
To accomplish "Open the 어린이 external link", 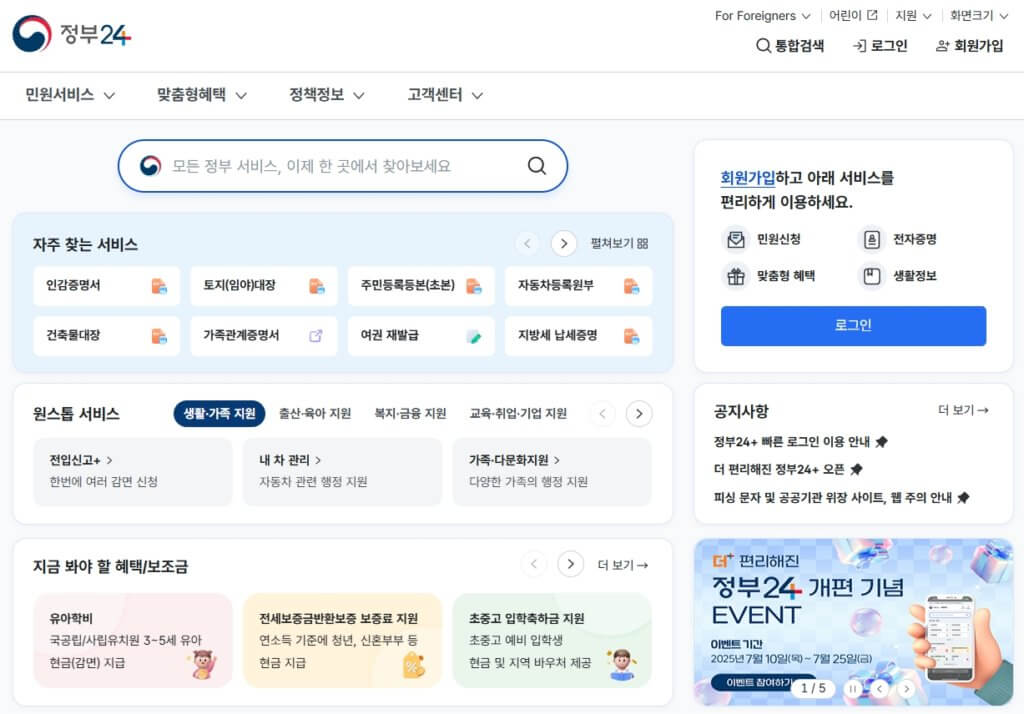I will coord(853,16).
